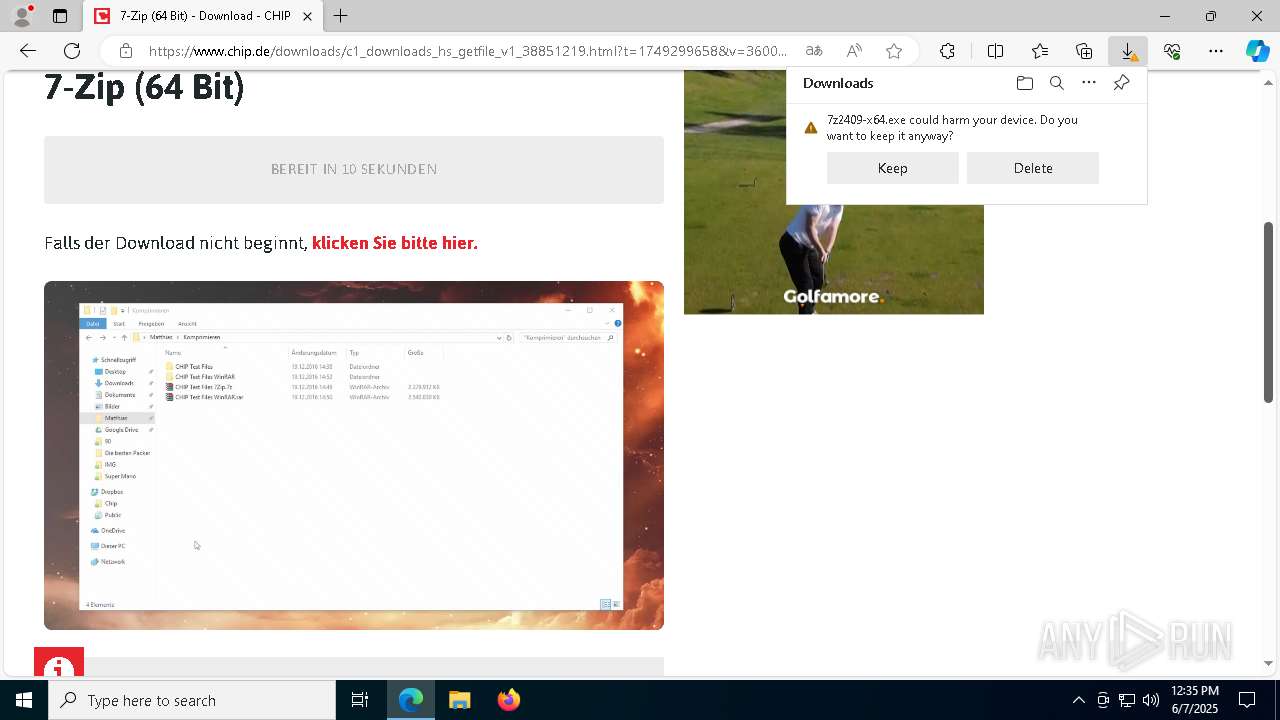Open File Explorer from the taskbar
This screenshot has width=1280, height=720.
460,700
